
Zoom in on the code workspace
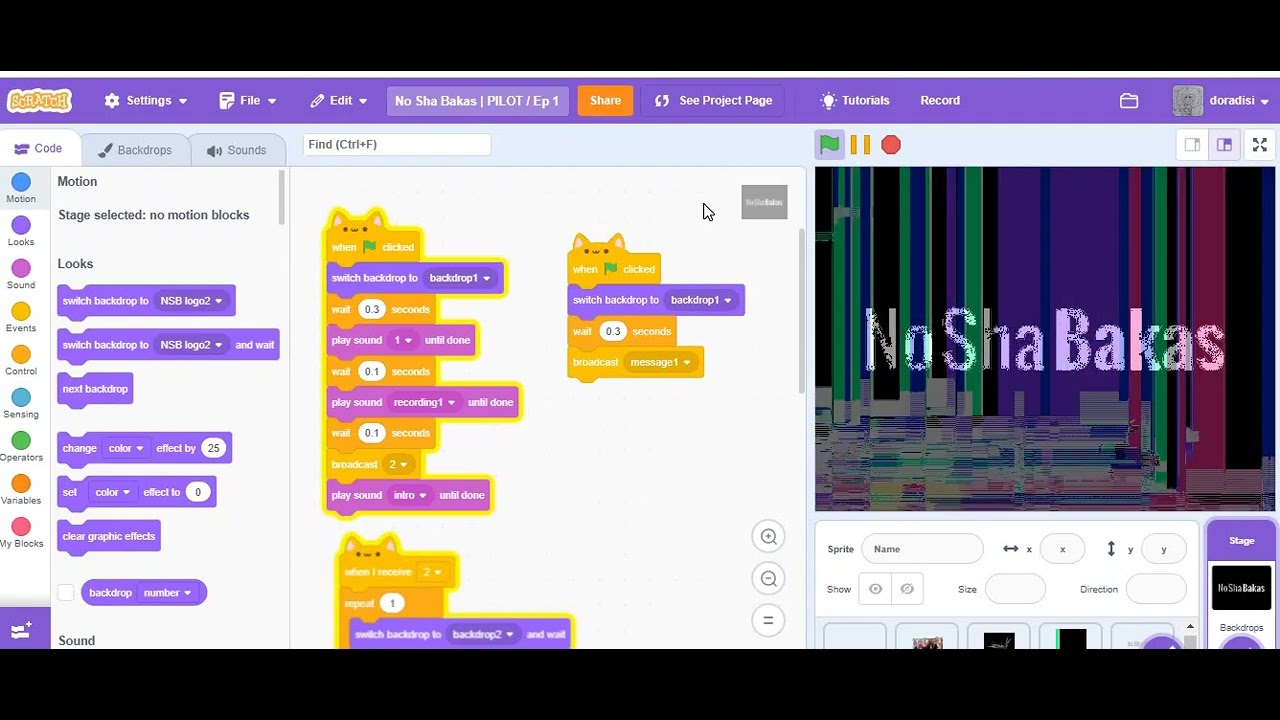coord(768,537)
